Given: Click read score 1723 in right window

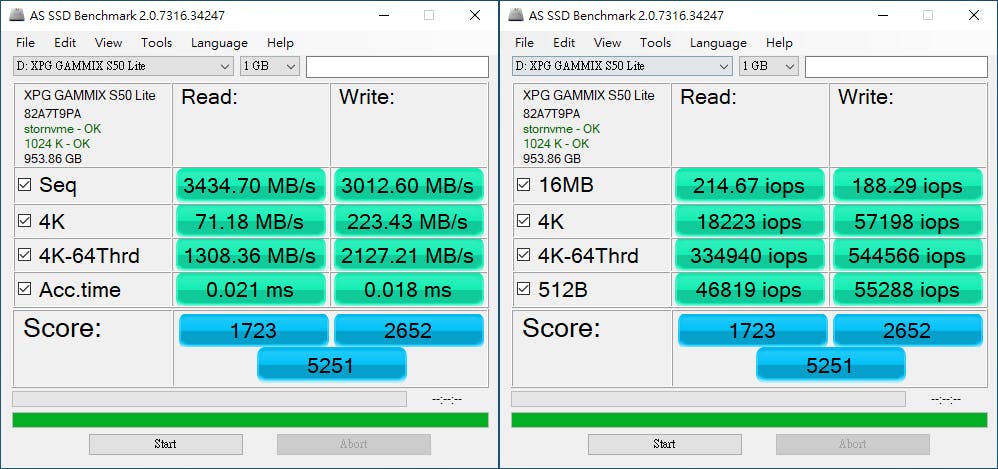Looking at the screenshot, I should (753, 330).
